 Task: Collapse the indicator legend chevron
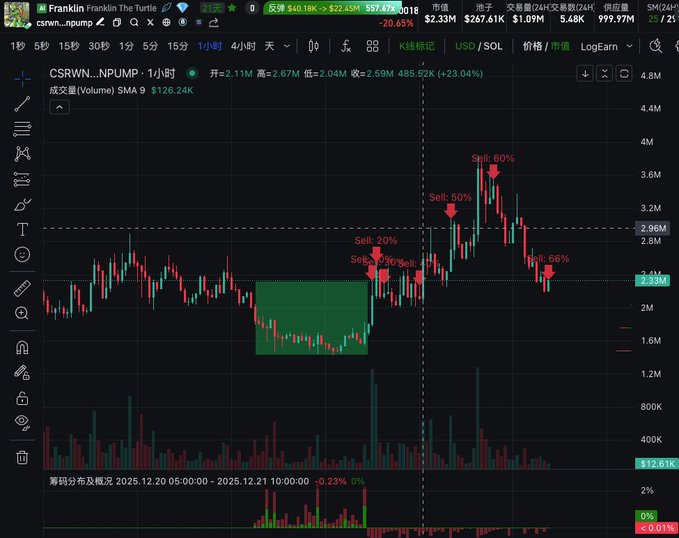coord(60,107)
